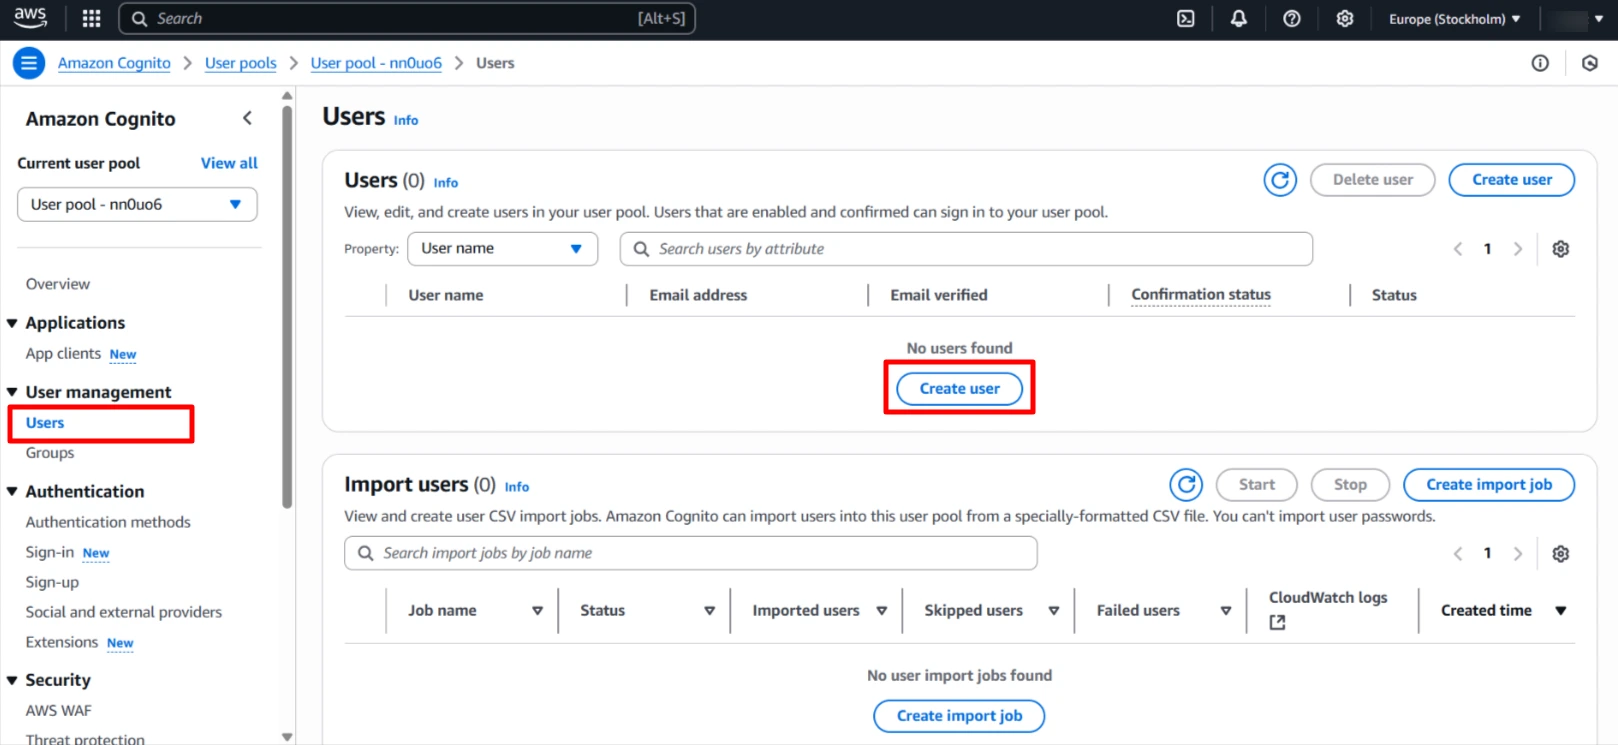
Task: Click Create user below No users found
Action: [959, 389]
